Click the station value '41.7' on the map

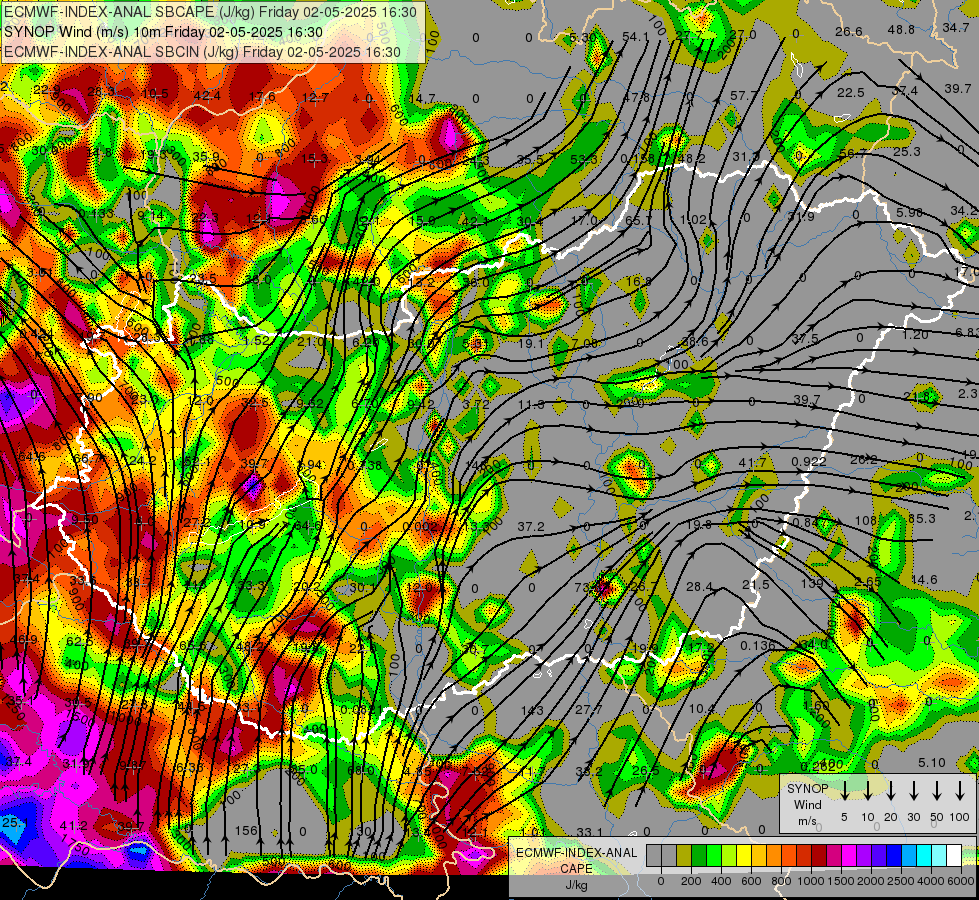pos(752,463)
